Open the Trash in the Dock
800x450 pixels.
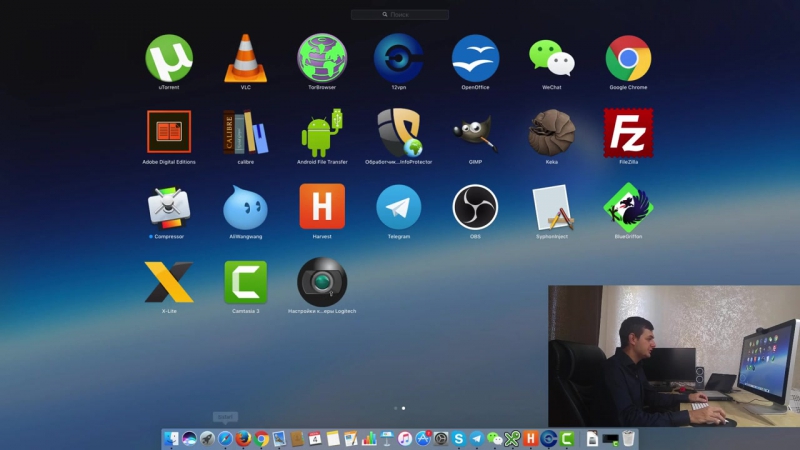point(629,439)
